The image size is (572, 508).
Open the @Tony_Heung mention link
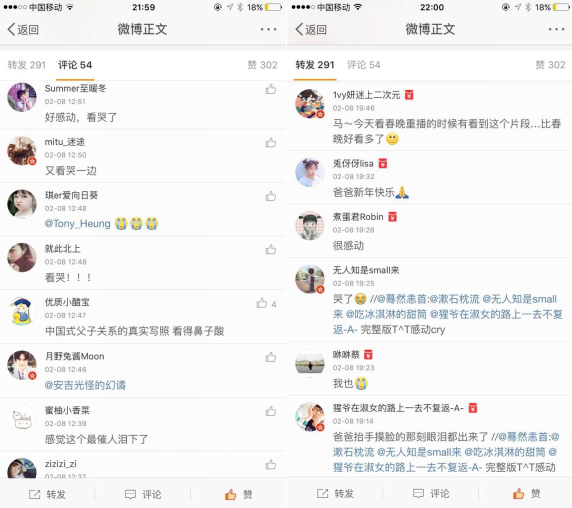click(77, 224)
